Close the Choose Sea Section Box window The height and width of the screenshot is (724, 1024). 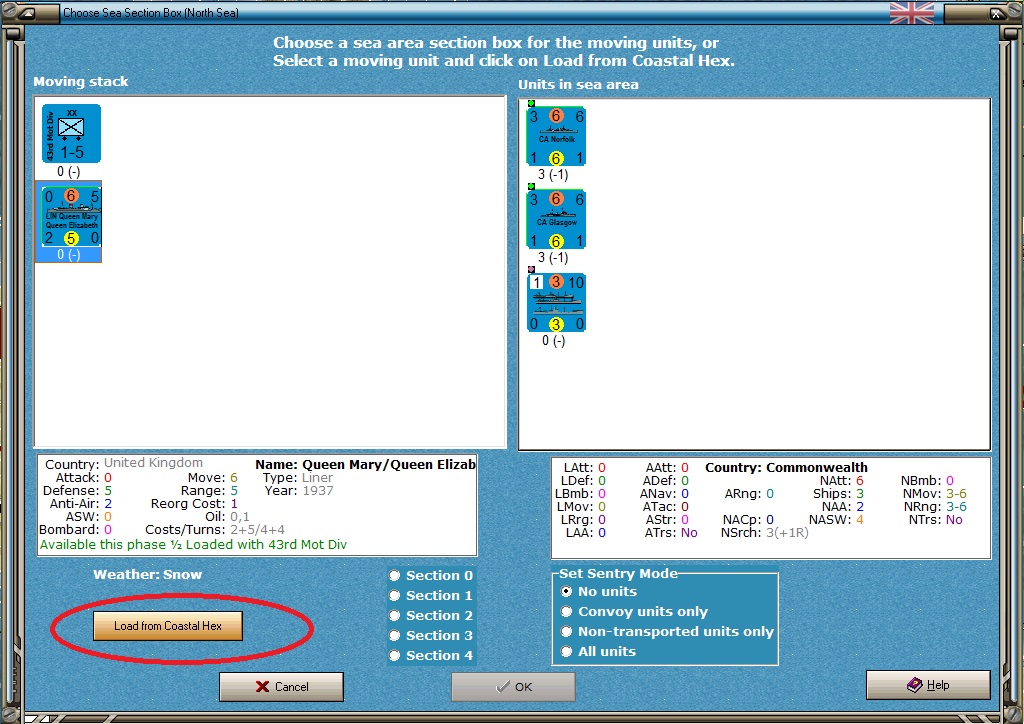[x=997, y=12]
